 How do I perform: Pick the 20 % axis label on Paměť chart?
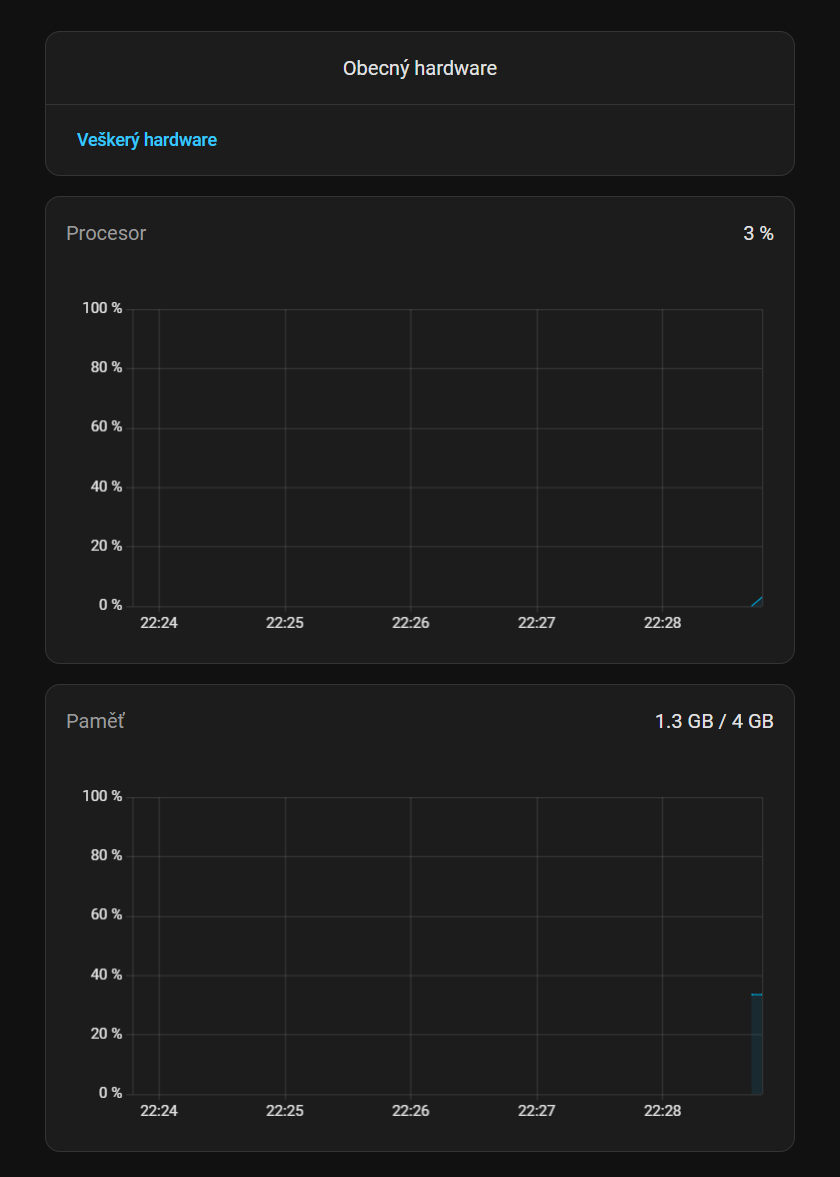tap(102, 1034)
